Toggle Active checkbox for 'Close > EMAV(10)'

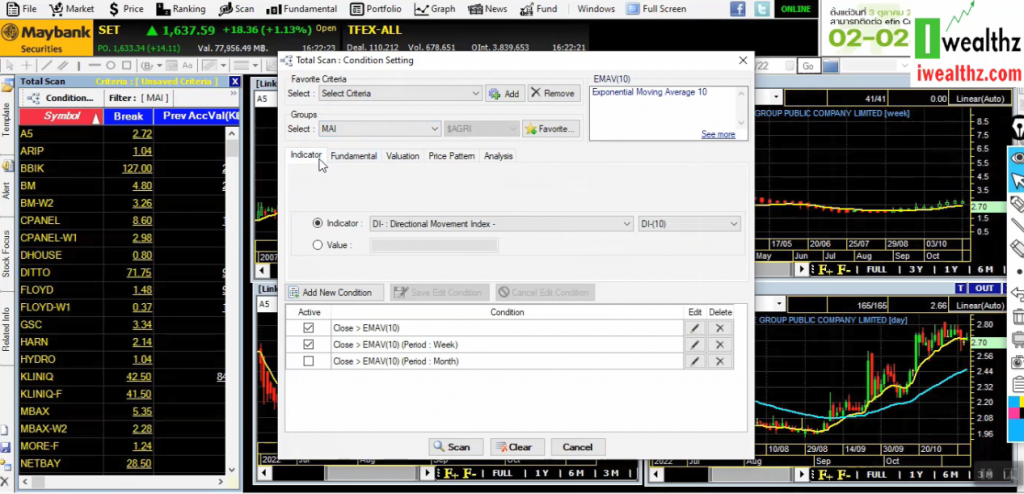(x=308, y=328)
